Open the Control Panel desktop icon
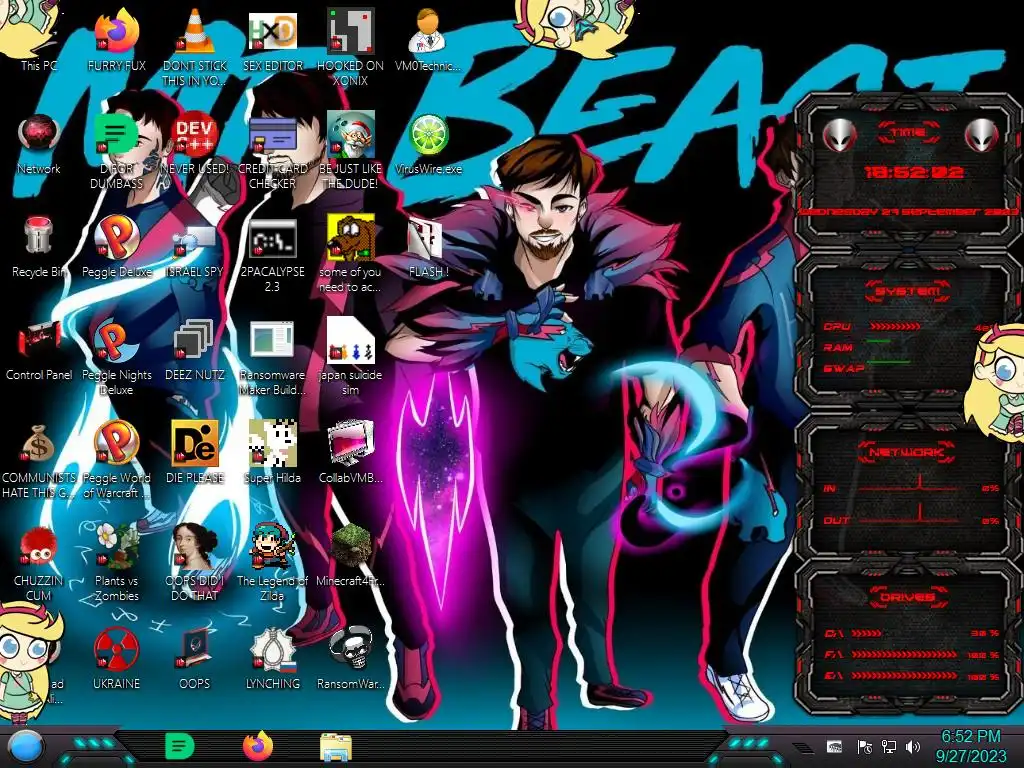 click(x=39, y=349)
